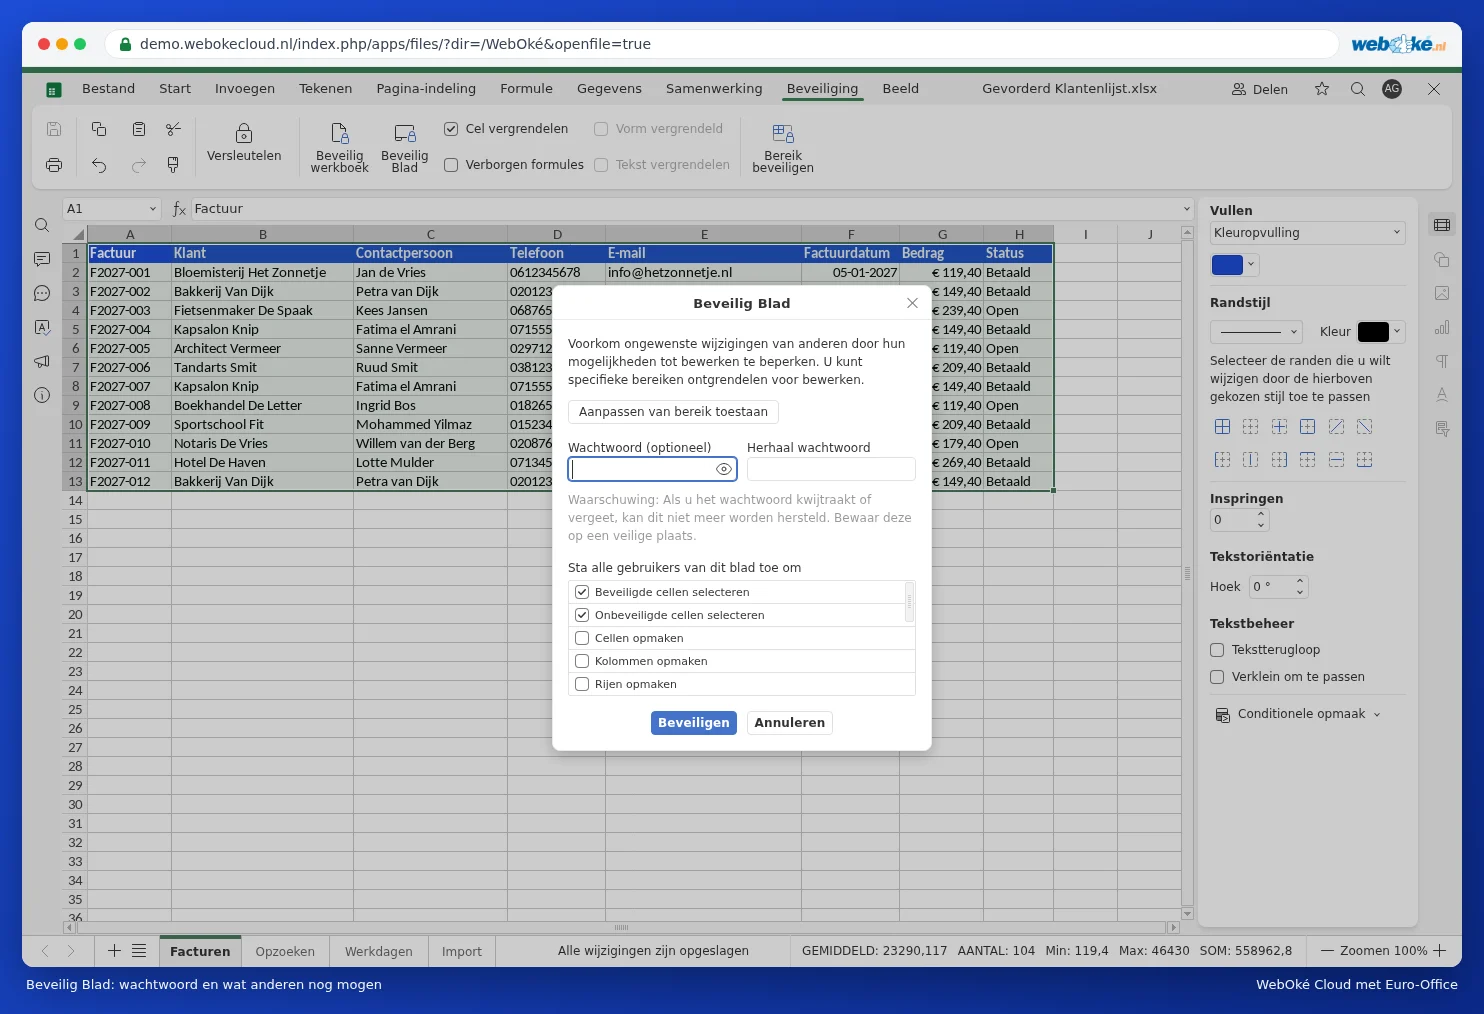Uncheck Beveiligde cellen selecteren
The width and height of the screenshot is (1484, 1014).
pos(582,592)
